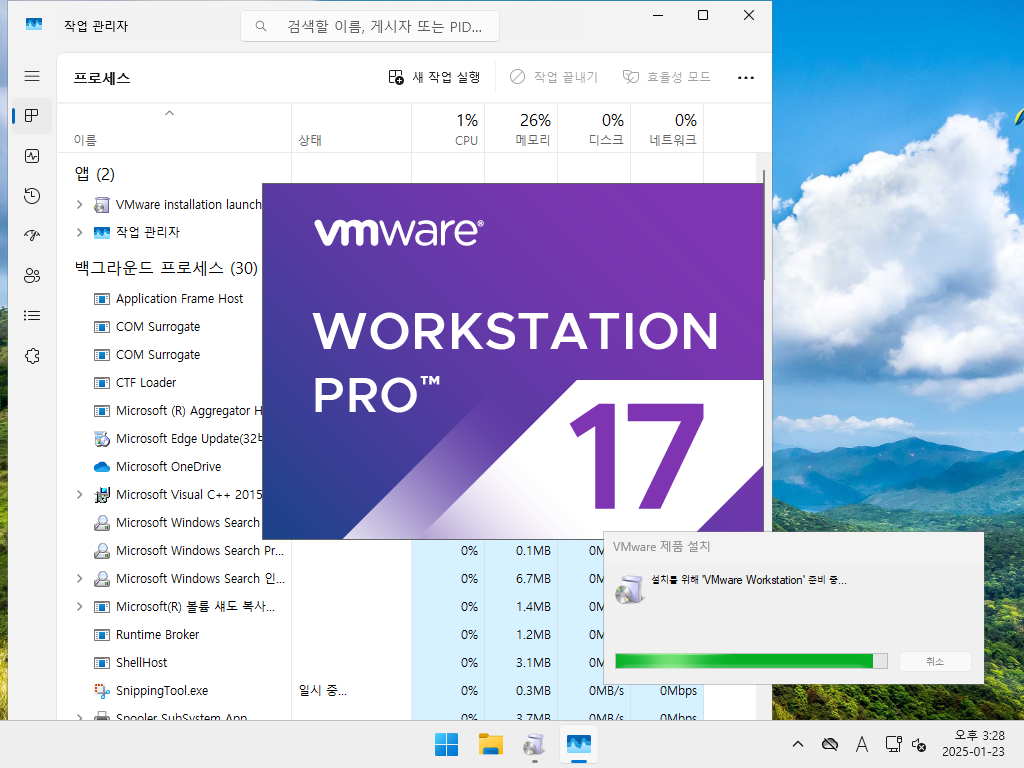Click the VMware Workstation Pro 17 splash image
1024x768 pixels.
coord(513,361)
